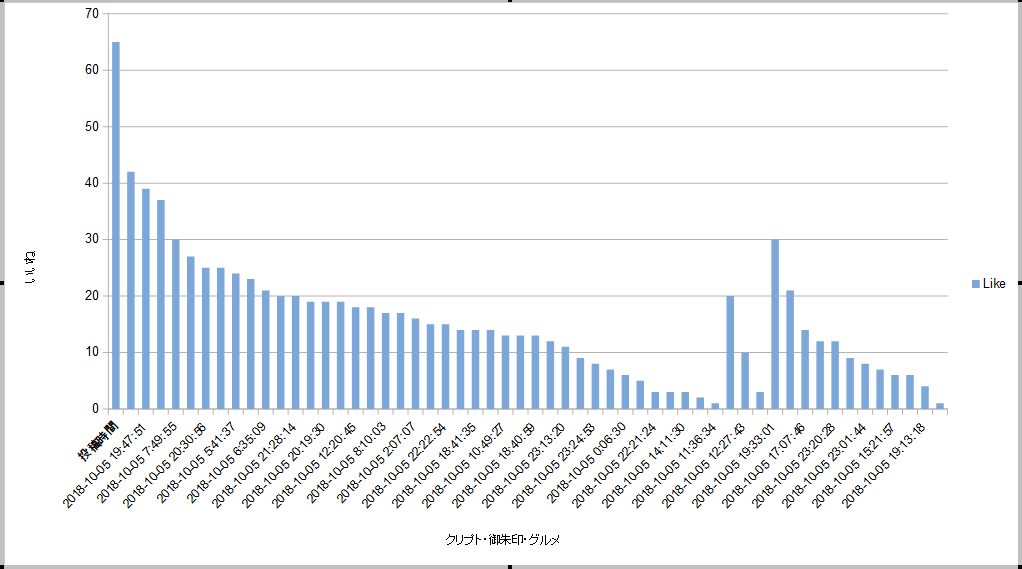Screen dimensions: 1022x569
Task: Select the Like legend label
Action: (994, 284)
